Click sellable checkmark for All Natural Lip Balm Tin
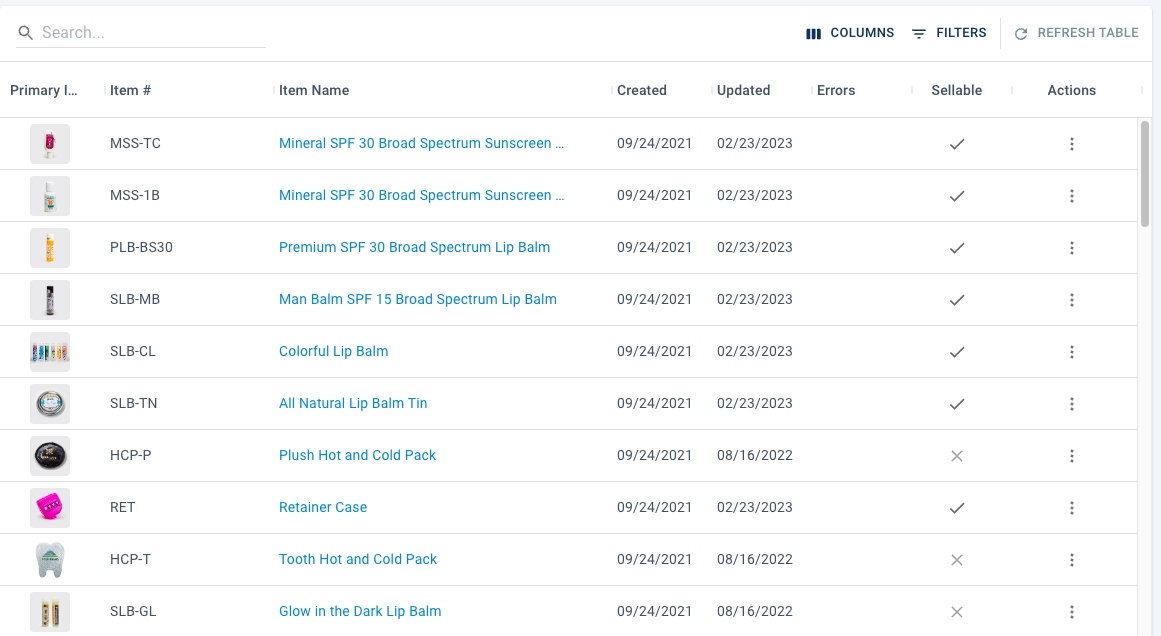The image size is (1161, 636). [x=956, y=404]
